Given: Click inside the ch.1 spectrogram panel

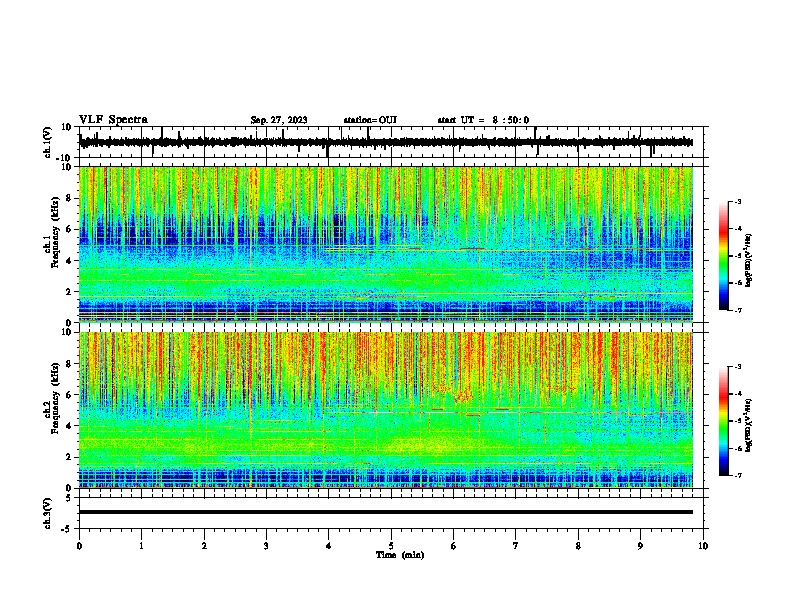Looking at the screenshot, I should click(386, 244).
